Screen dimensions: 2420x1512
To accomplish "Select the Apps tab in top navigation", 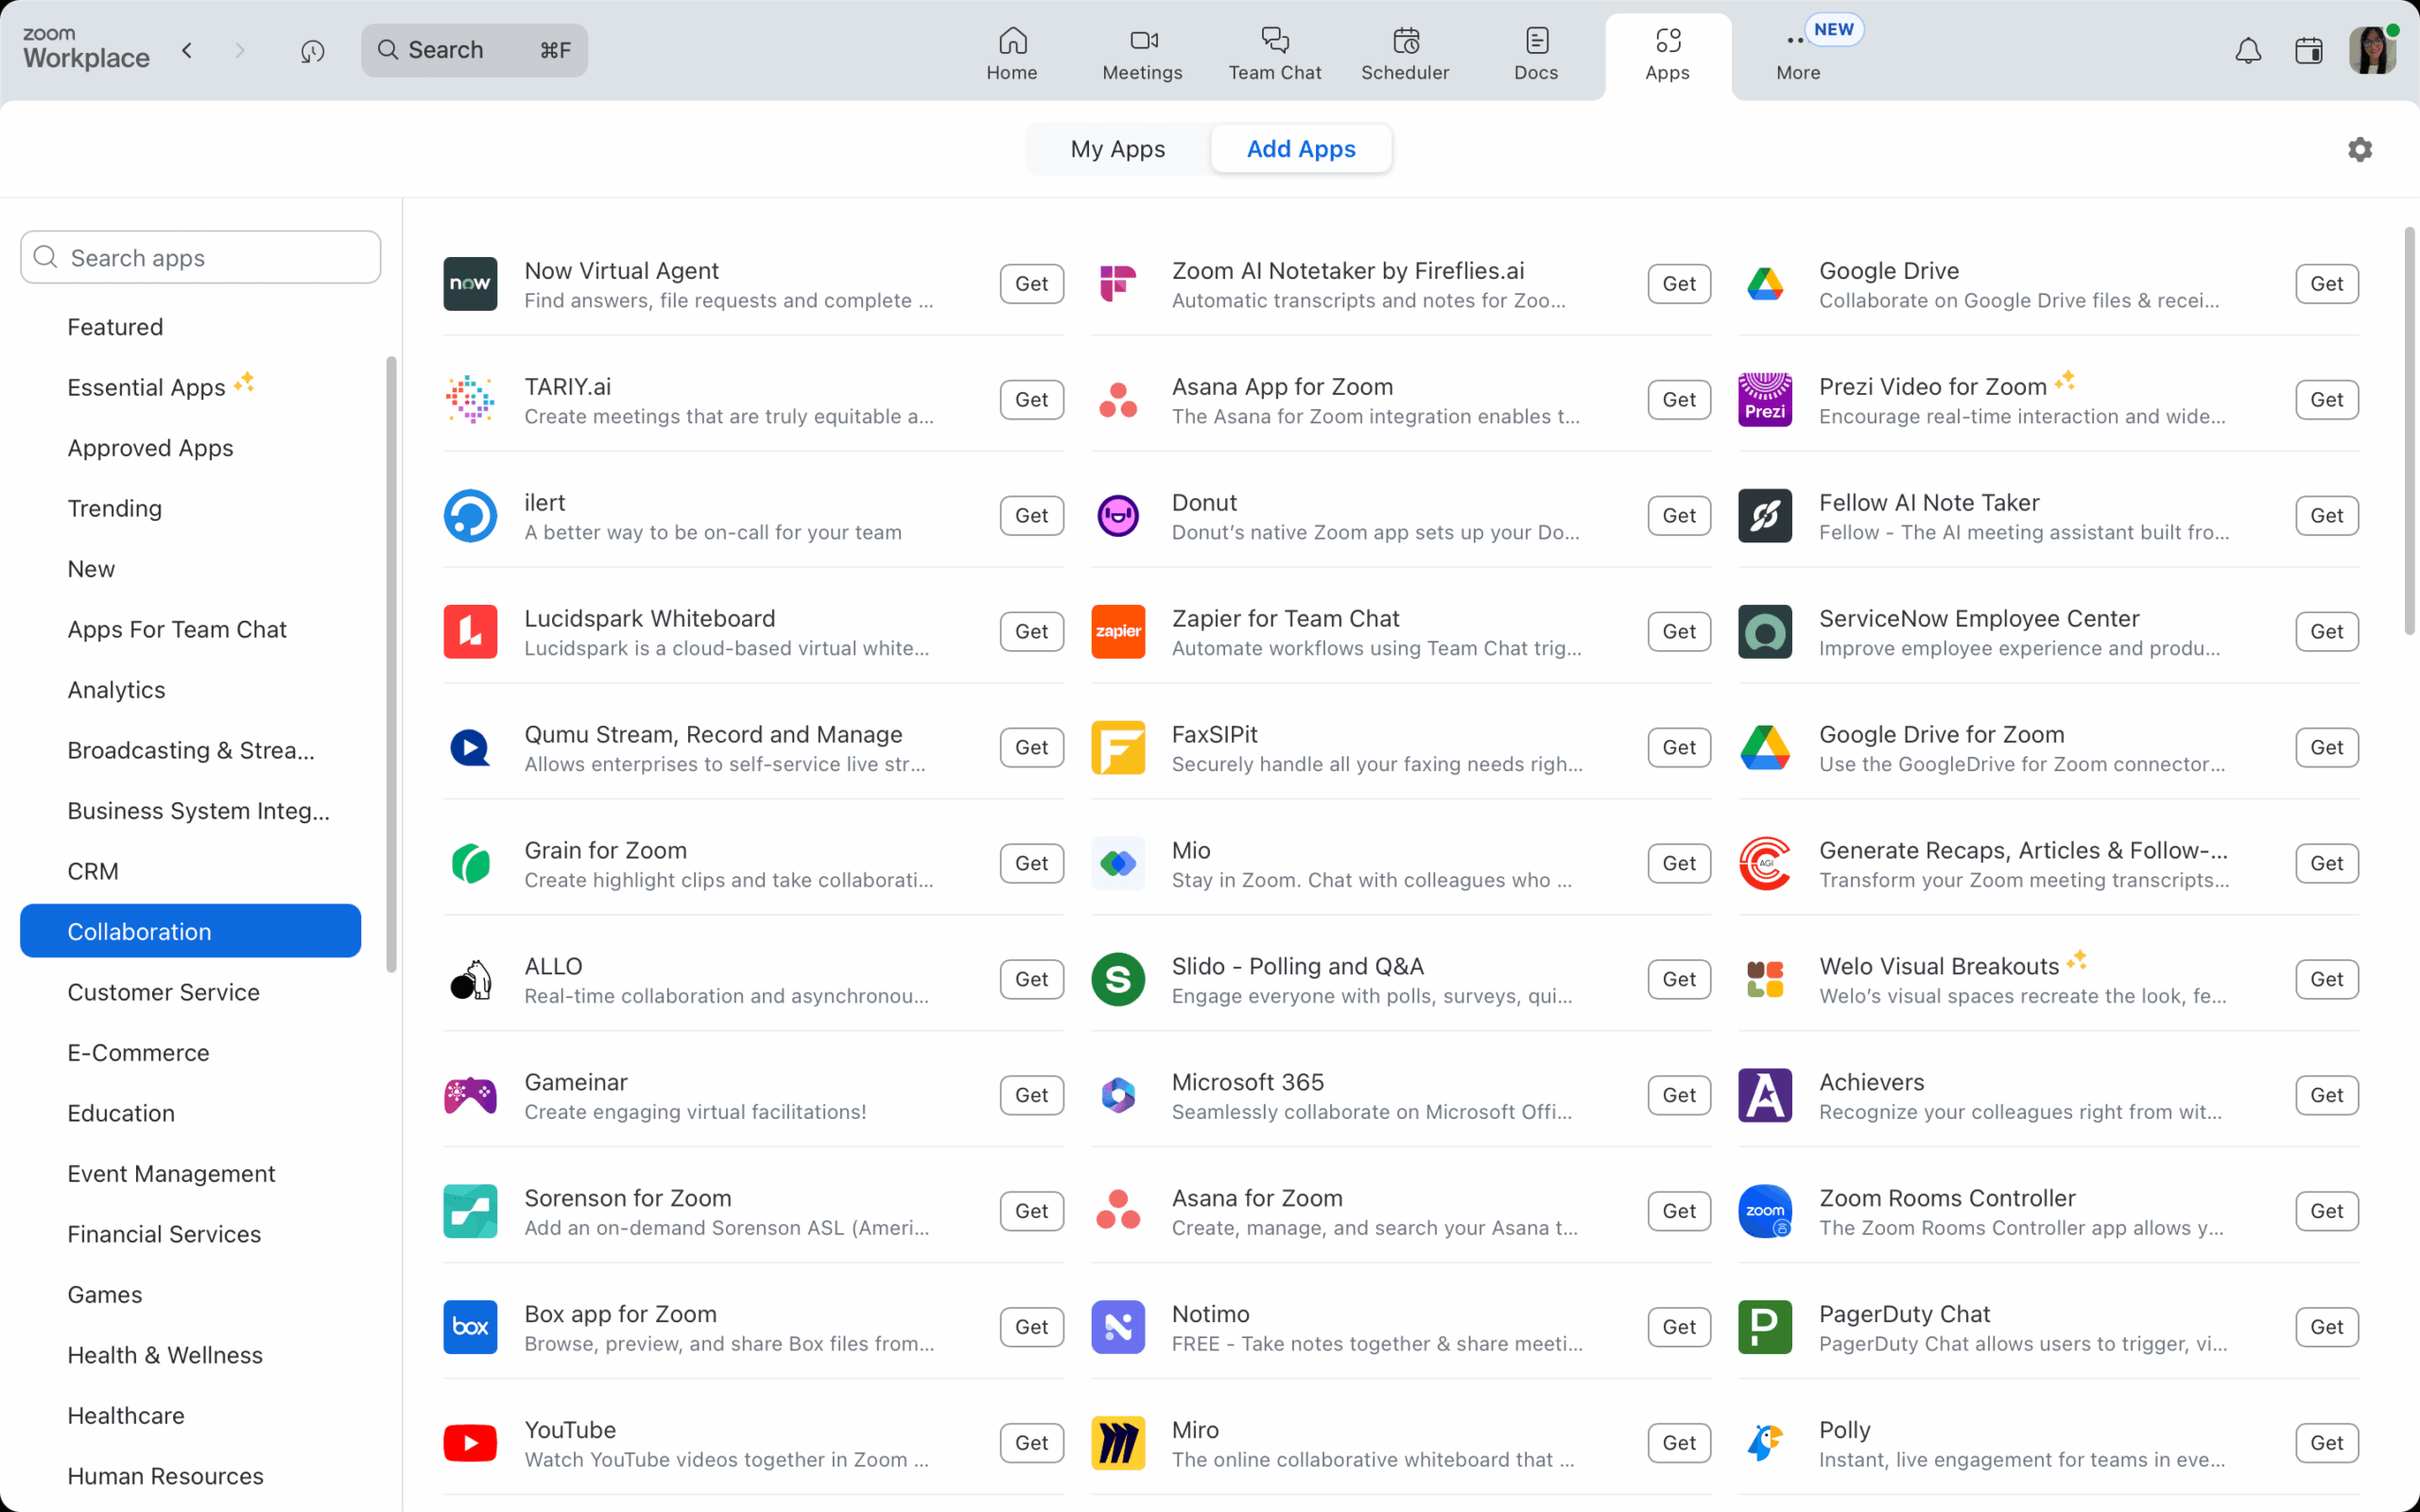I will tap(1667, 54).
